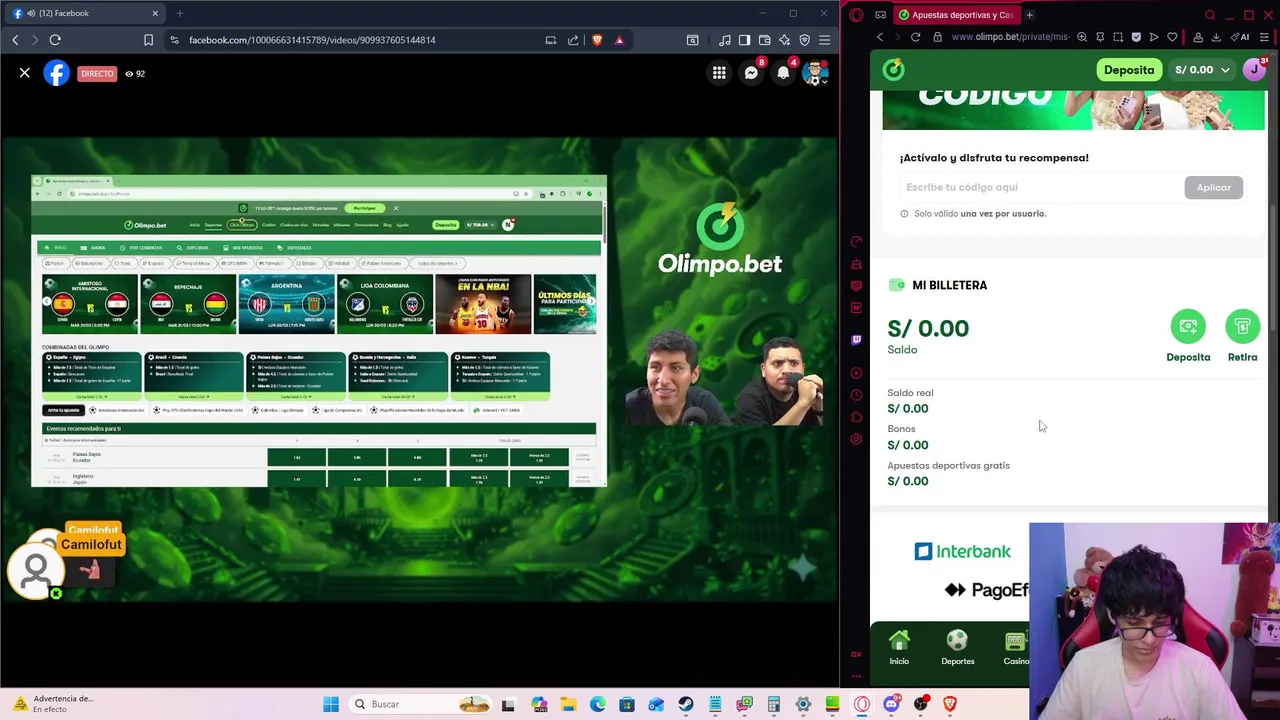Open a new tab in Brave

point(180,13)
